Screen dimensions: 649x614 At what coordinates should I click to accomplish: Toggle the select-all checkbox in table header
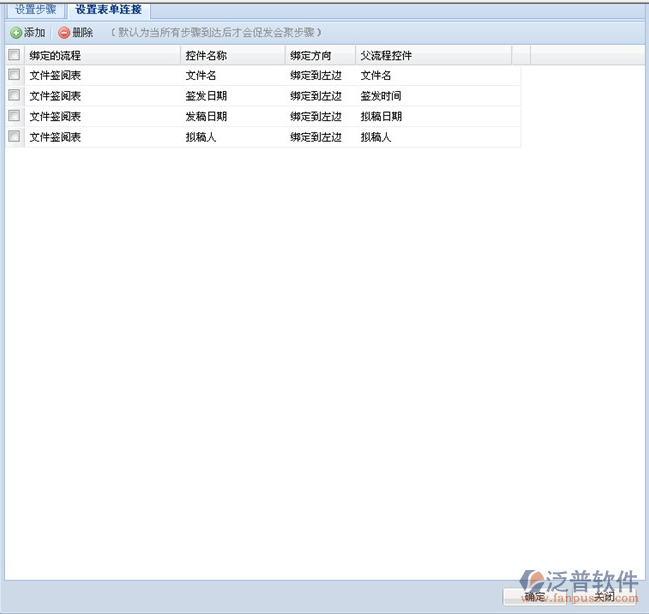(x=14, y=56)
